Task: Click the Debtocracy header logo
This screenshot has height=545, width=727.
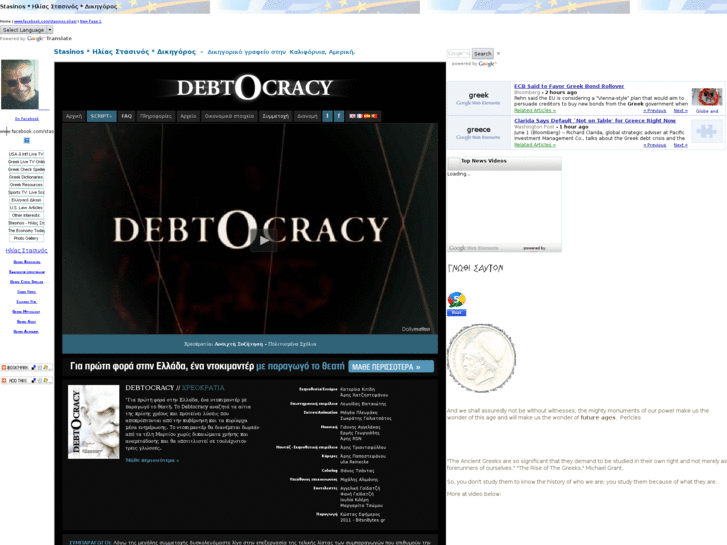Action: 255,88
